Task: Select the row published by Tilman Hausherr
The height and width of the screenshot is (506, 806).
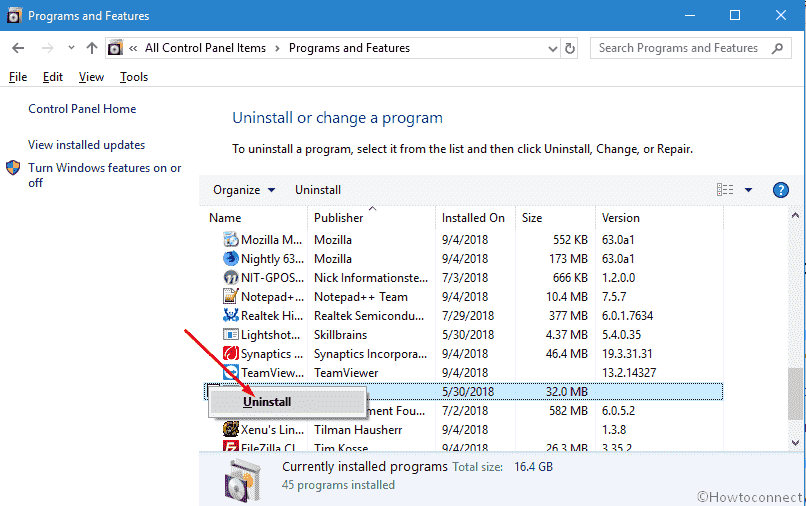Action: 465,429
